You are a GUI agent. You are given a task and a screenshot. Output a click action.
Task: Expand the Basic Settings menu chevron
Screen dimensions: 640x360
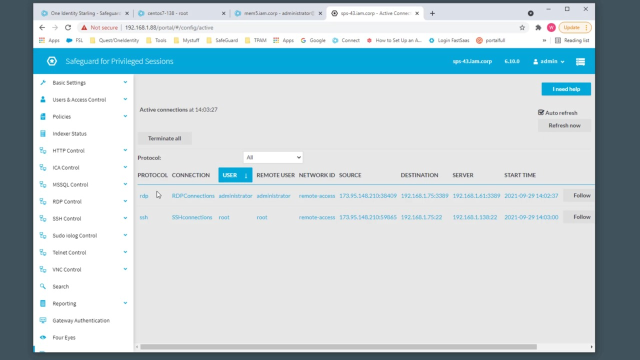click(125, 82)
